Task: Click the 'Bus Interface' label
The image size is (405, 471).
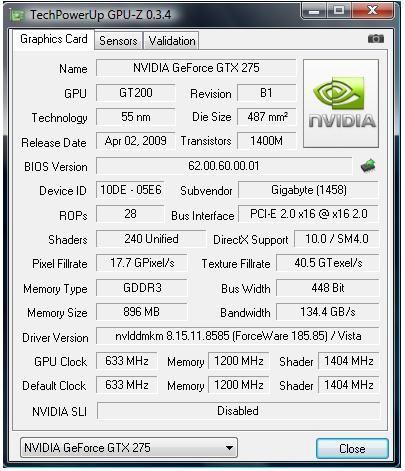Action: (x=203, y=216)
